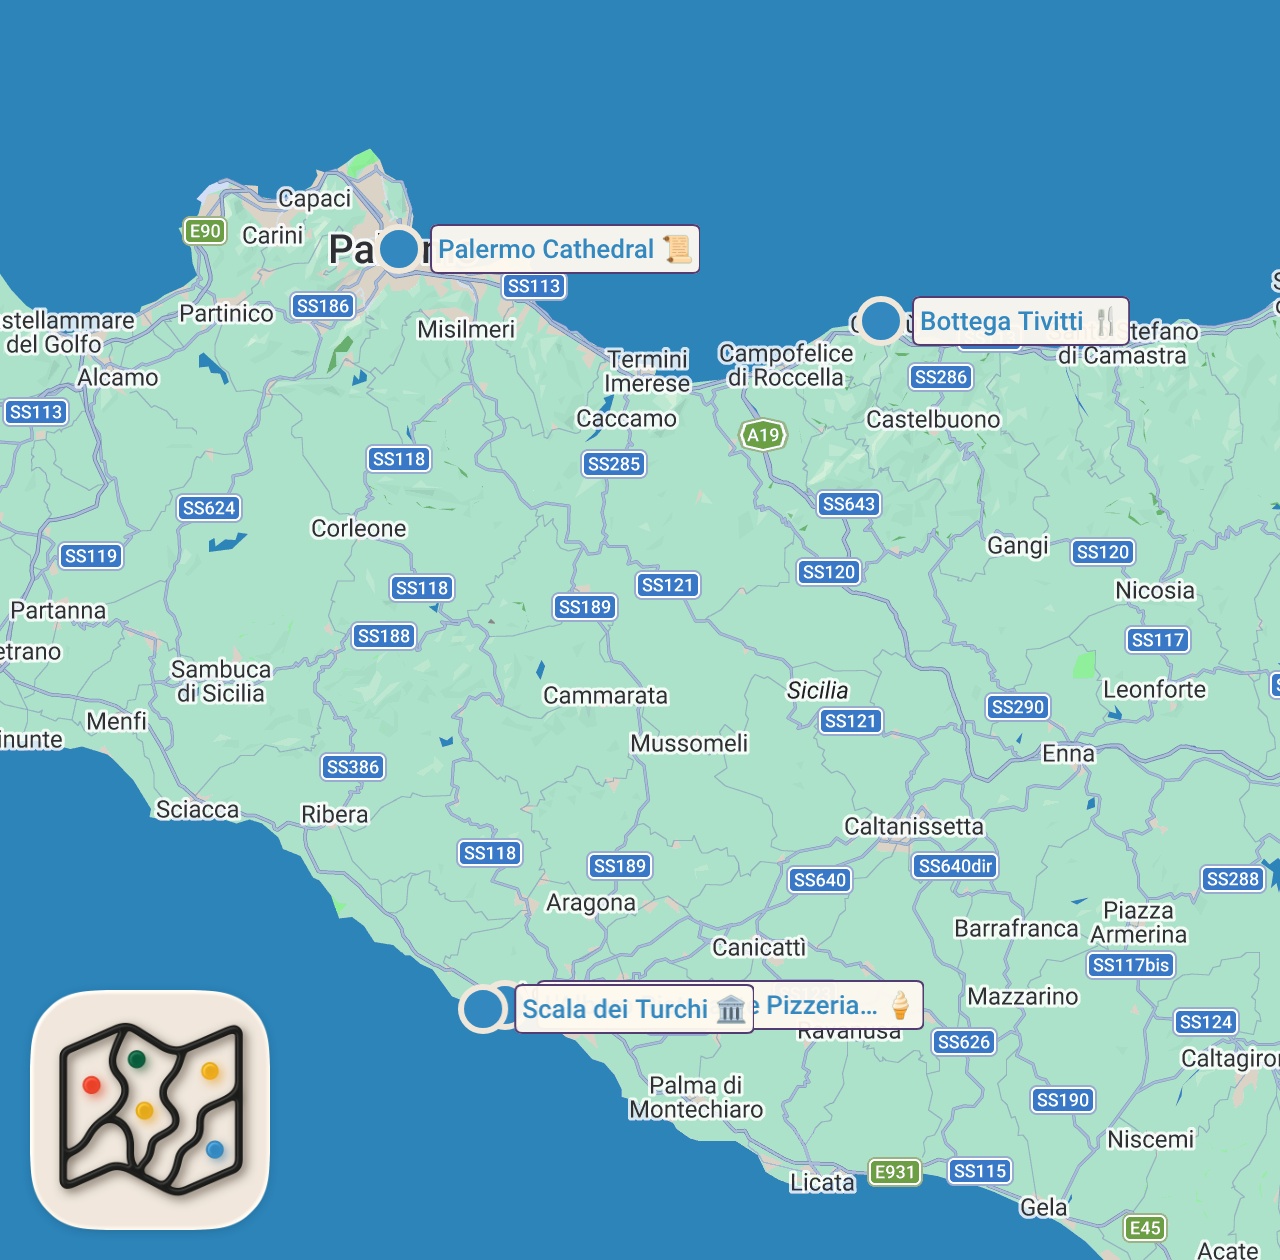Click the Nicosia town name
1280x1260 pixels.
1155,590
